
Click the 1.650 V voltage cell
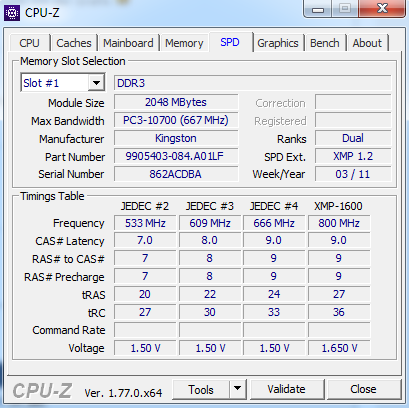339,348
